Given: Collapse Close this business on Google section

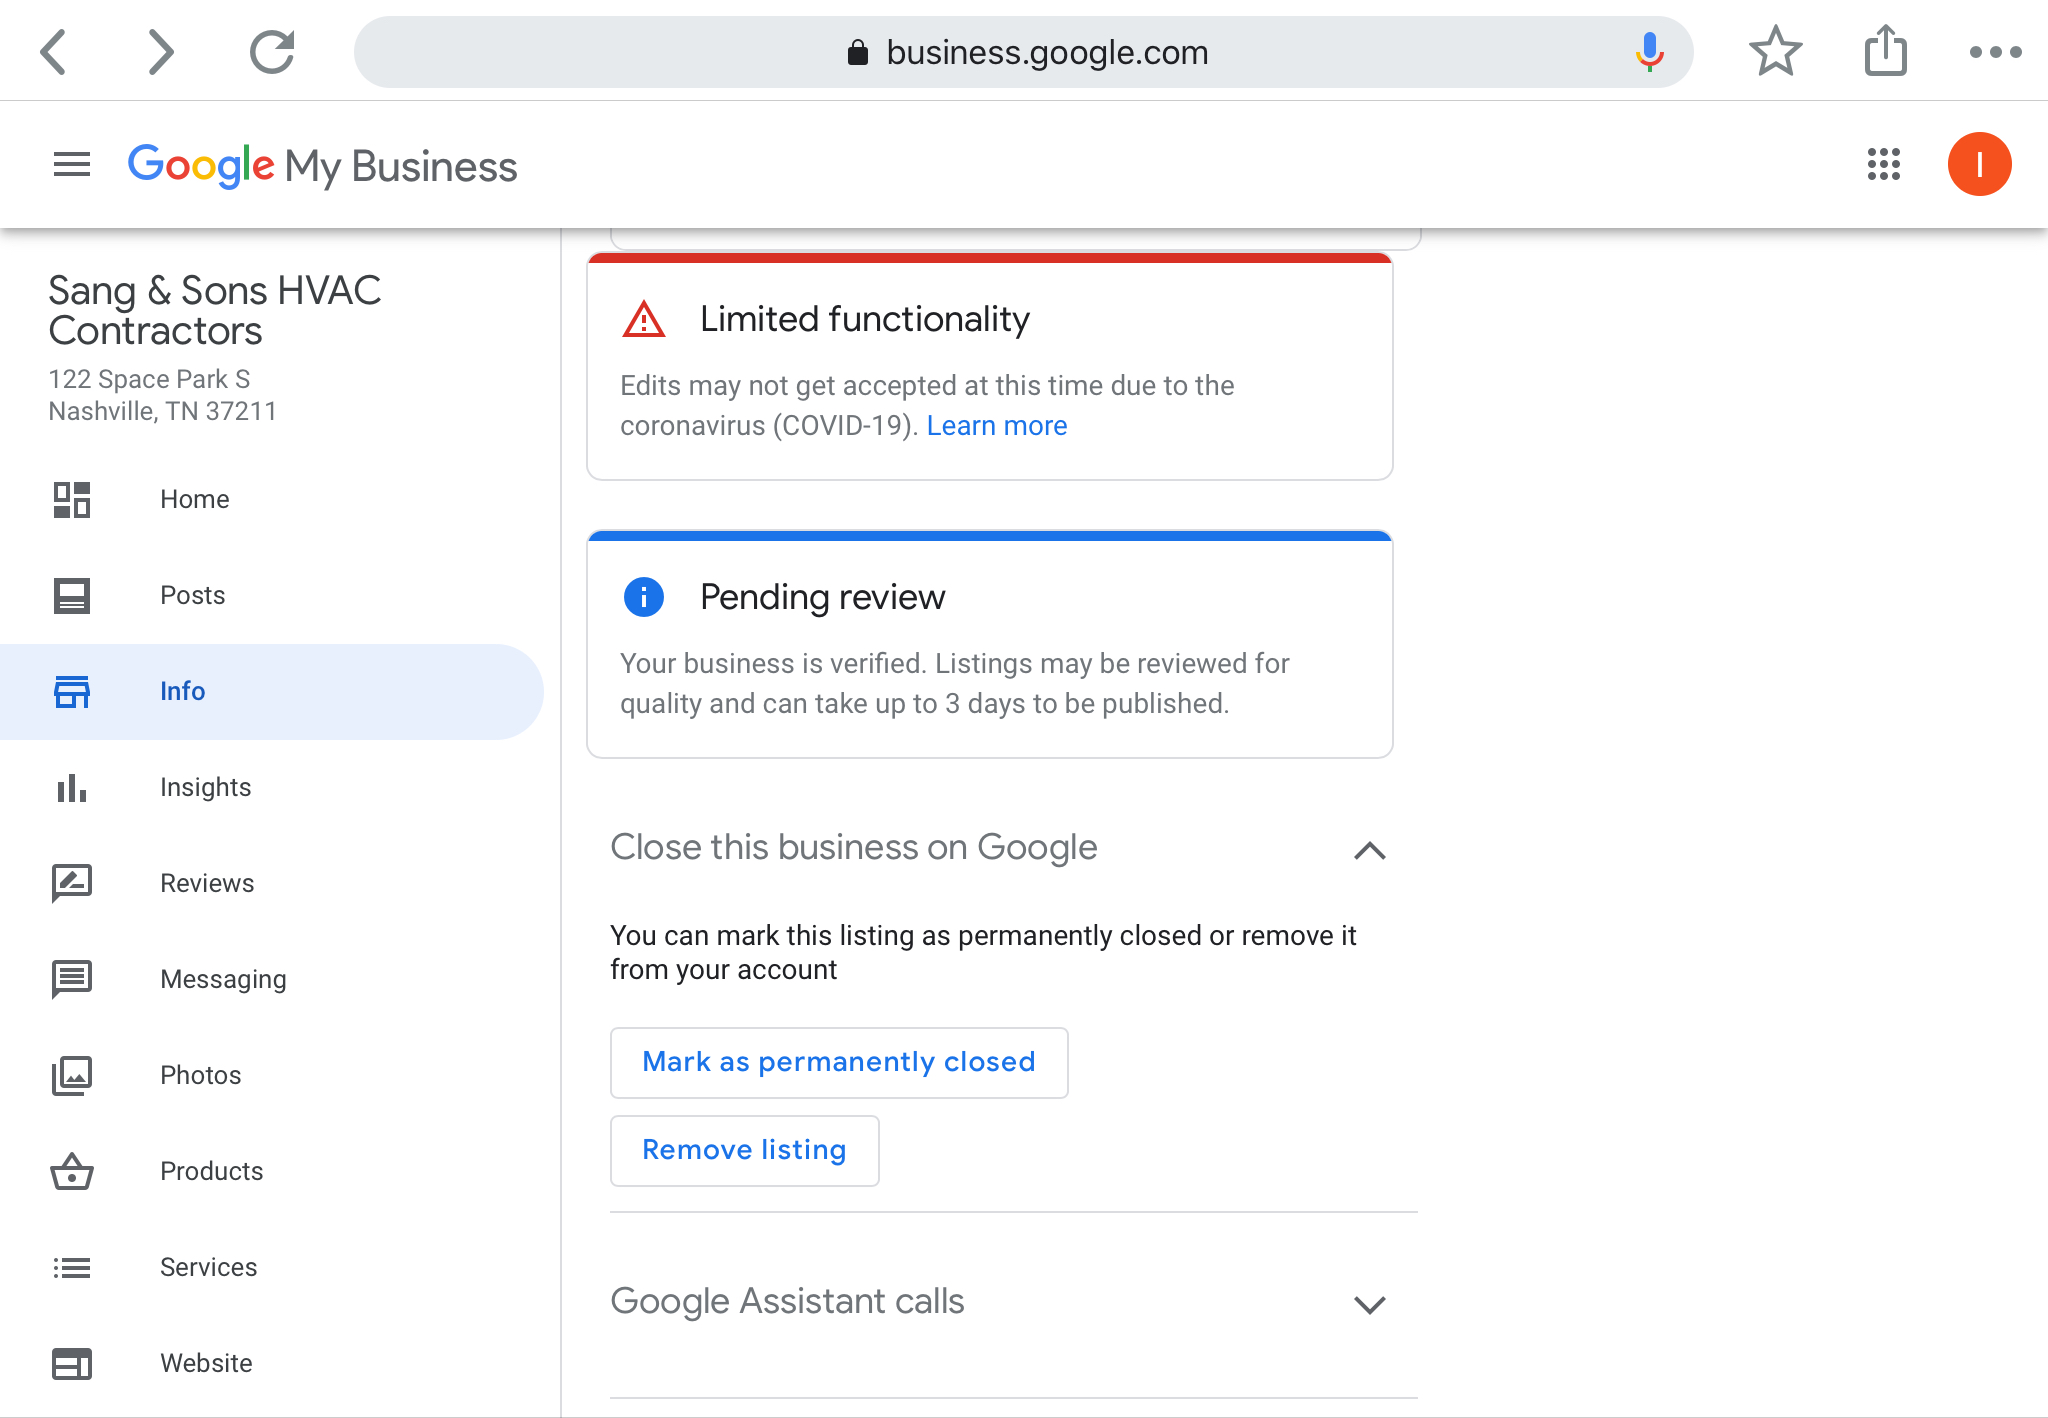Looking at the screenshot, I should coord(1369,850).
